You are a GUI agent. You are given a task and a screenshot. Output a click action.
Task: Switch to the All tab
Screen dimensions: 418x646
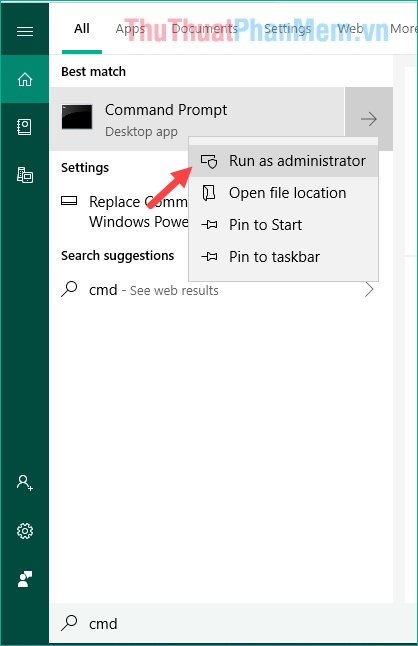(82, 29)
